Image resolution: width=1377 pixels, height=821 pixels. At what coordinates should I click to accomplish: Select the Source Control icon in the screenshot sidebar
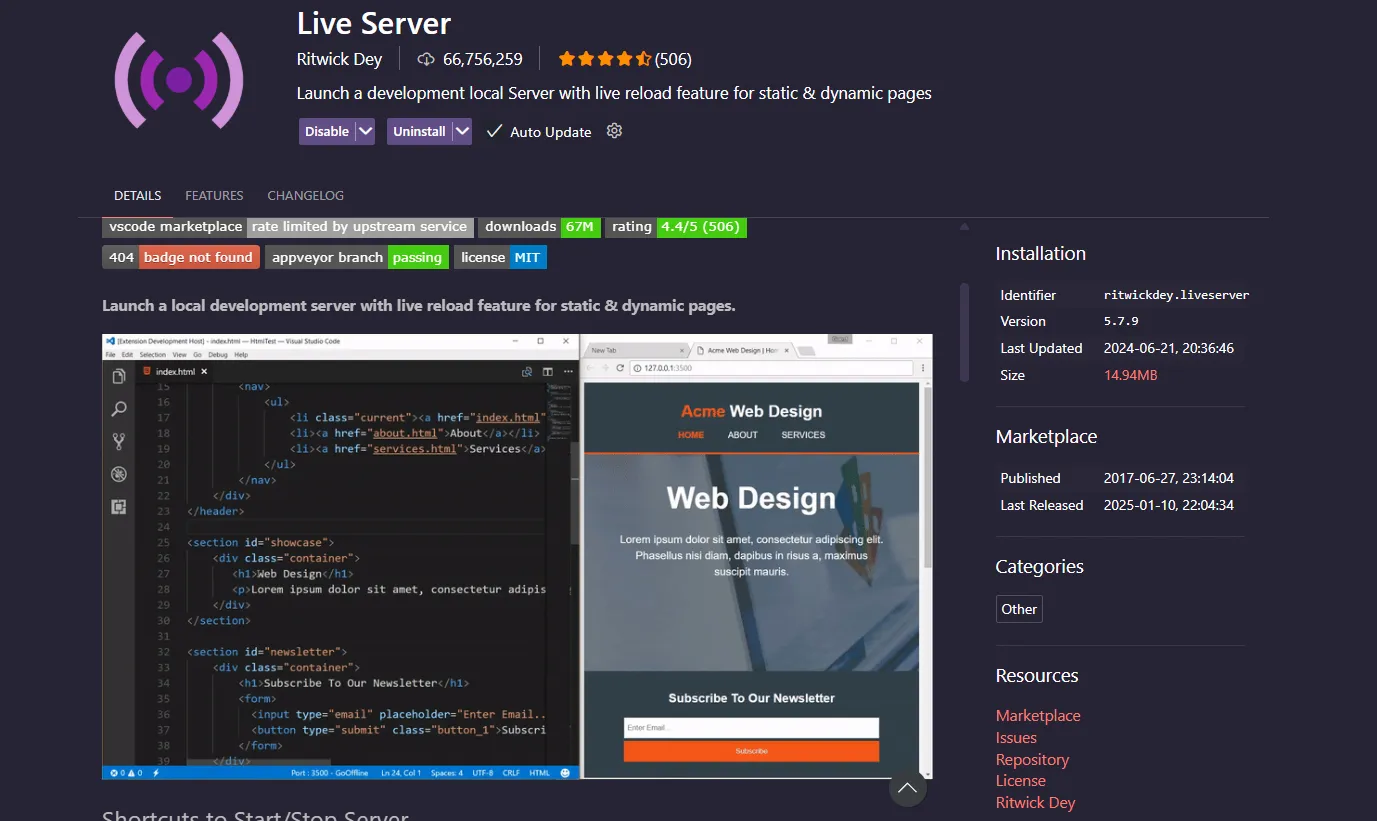click(x=119, y=440)
